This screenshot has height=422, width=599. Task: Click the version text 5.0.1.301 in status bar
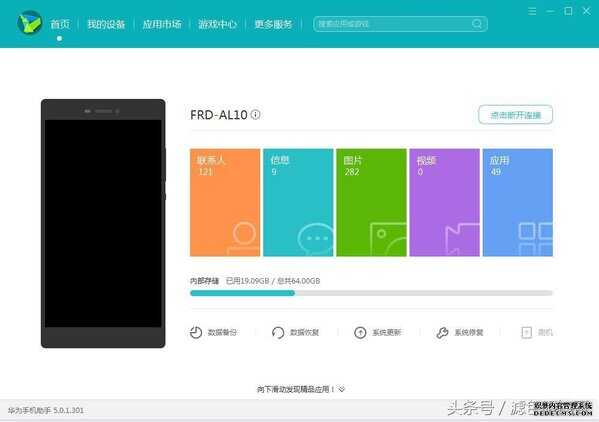pos(68,411)
